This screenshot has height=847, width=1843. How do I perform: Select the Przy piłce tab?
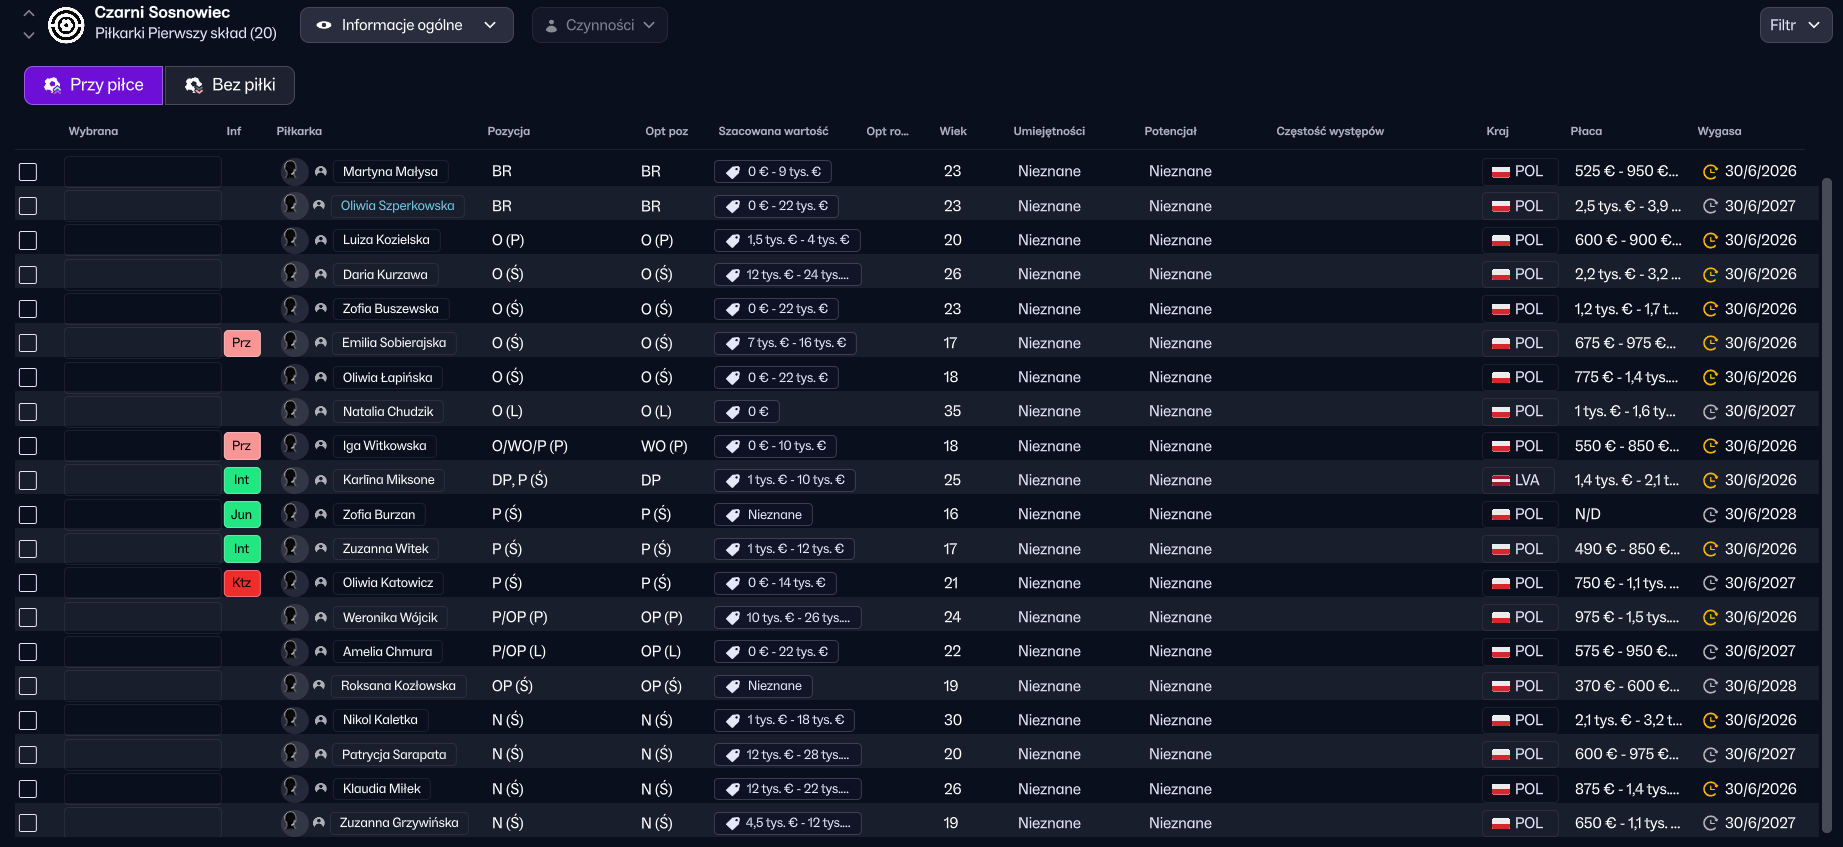[x=94, y=85]
